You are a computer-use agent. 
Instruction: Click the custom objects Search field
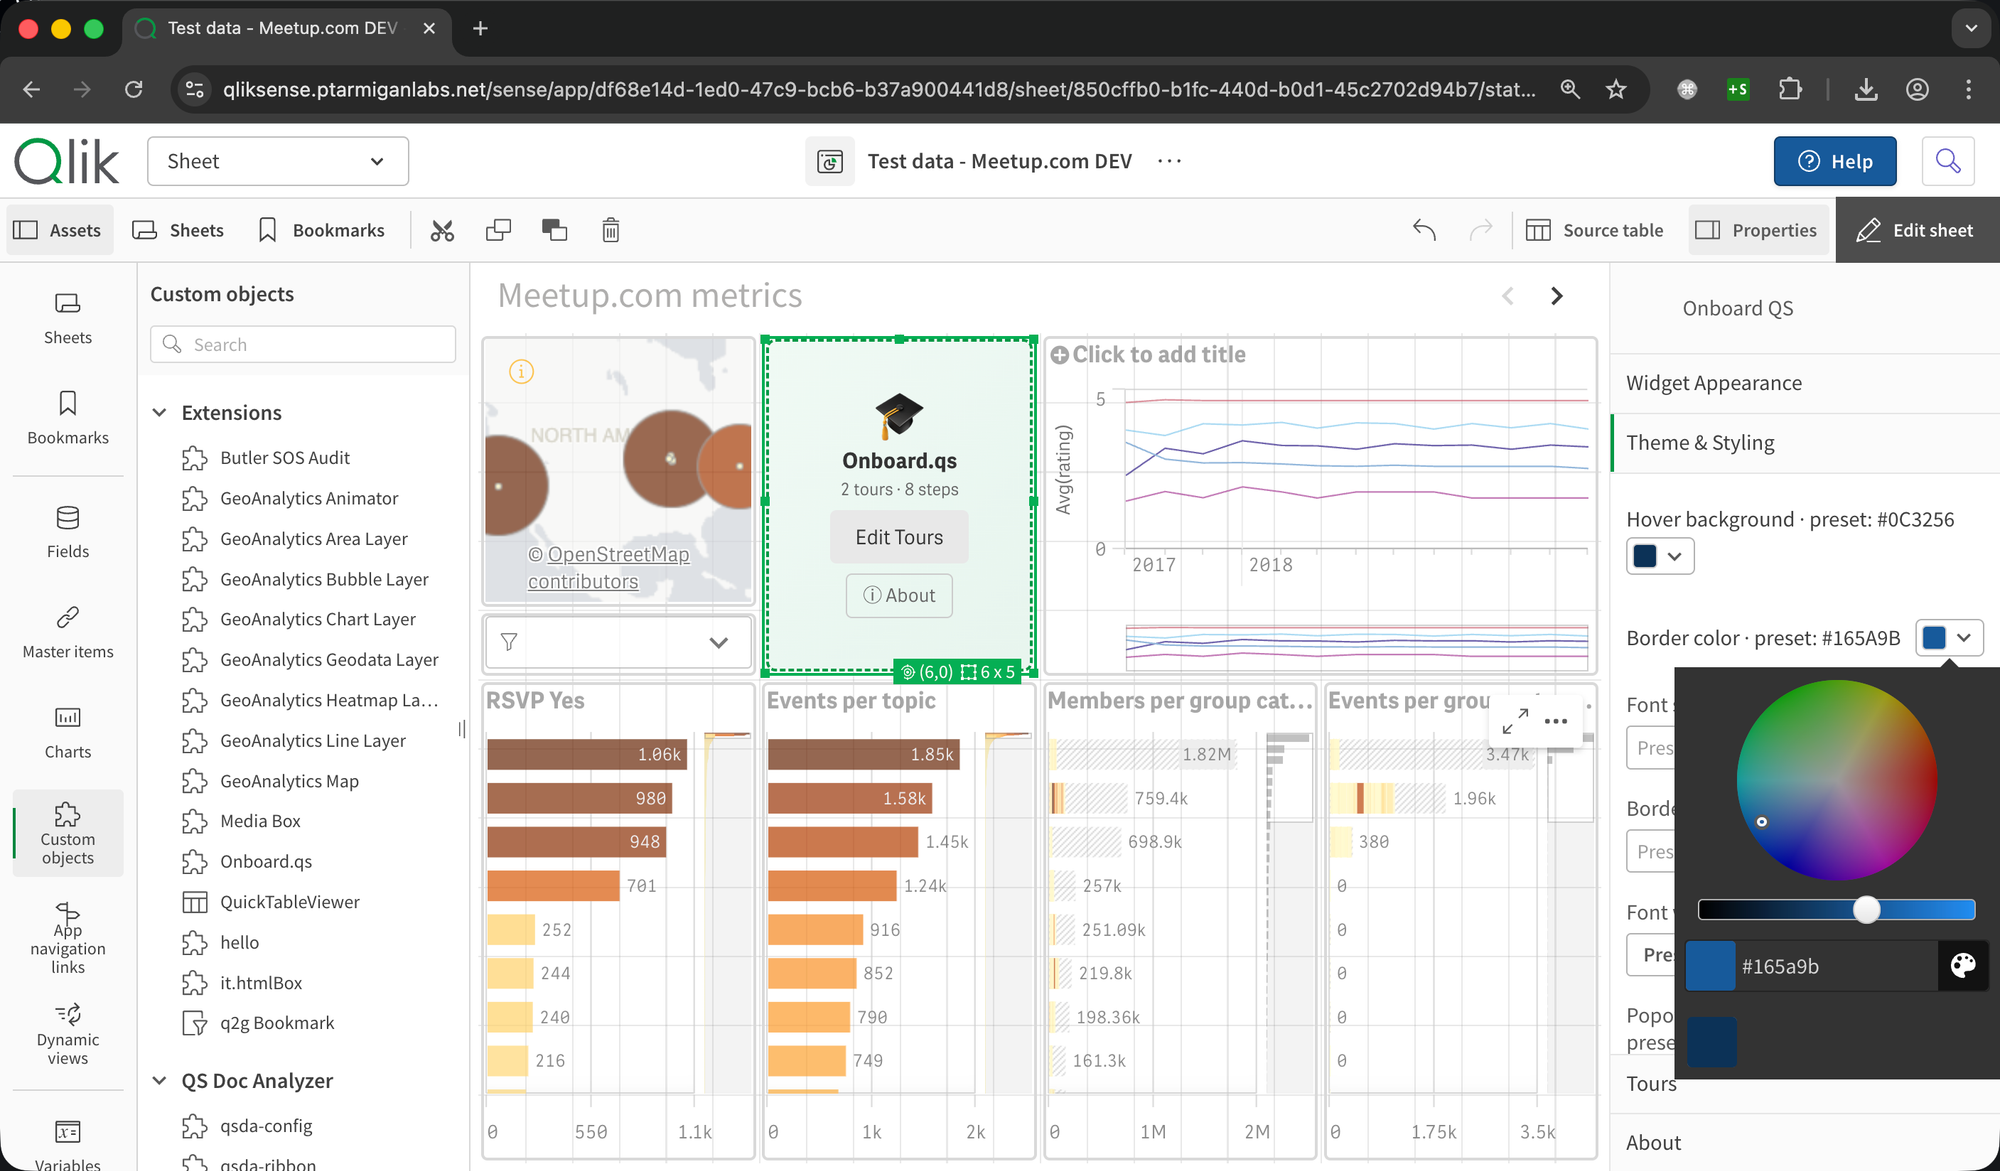[304, 345]
